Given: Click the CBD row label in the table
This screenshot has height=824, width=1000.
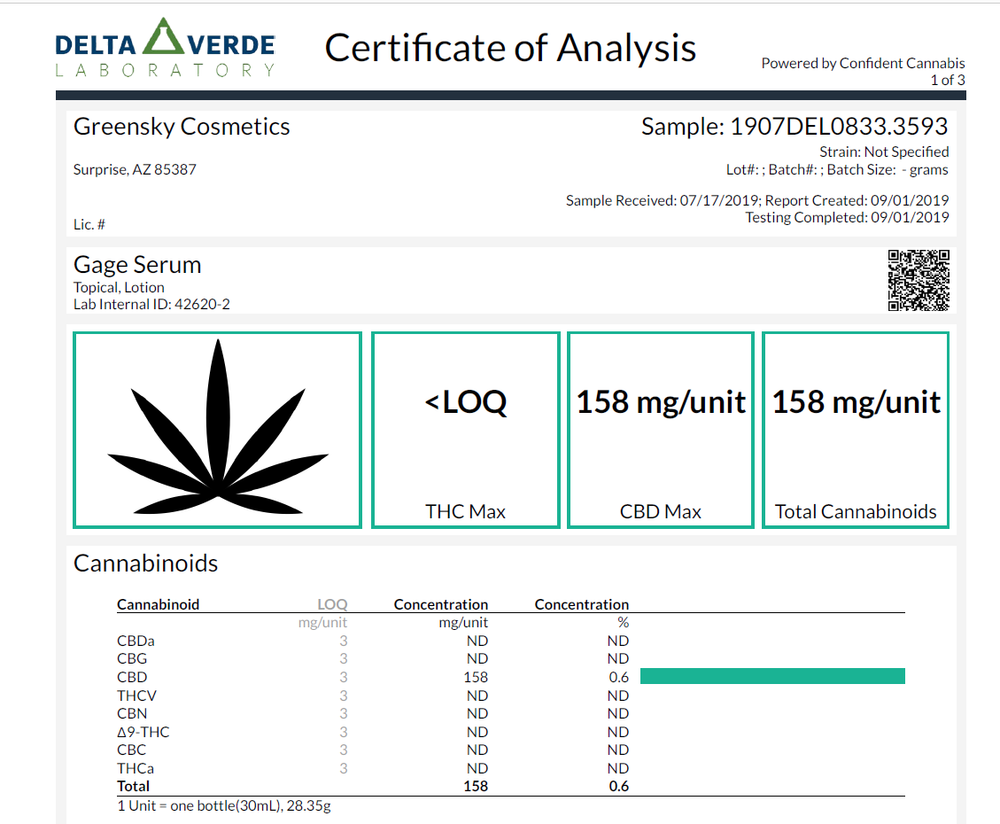Looking at the screenshot, I should 132,677.
